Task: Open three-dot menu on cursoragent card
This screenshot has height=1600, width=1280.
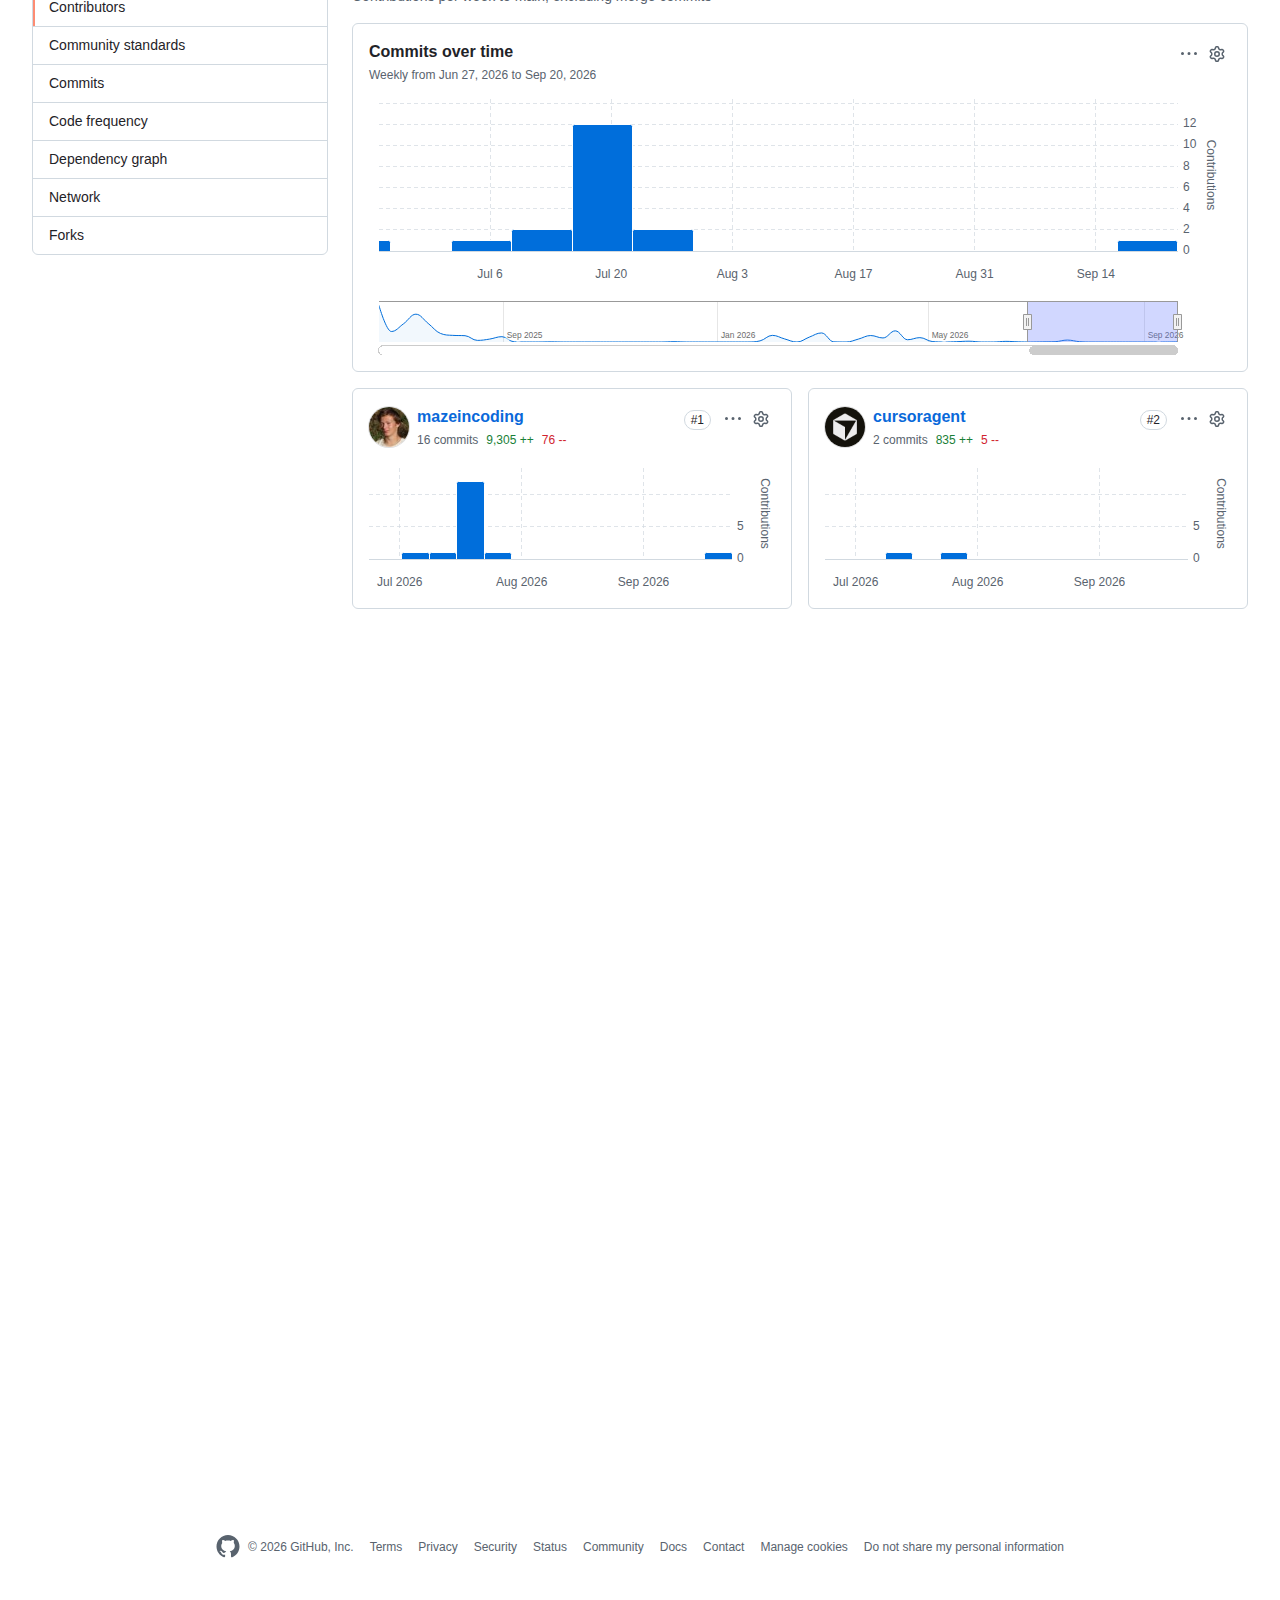Action: coord(1189,419)
